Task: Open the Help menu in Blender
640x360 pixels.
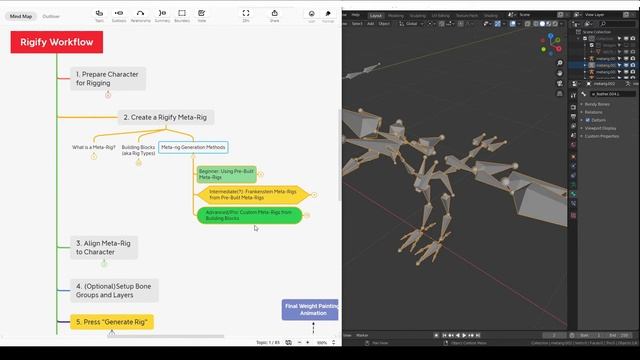Action: (x=356, y=15)
